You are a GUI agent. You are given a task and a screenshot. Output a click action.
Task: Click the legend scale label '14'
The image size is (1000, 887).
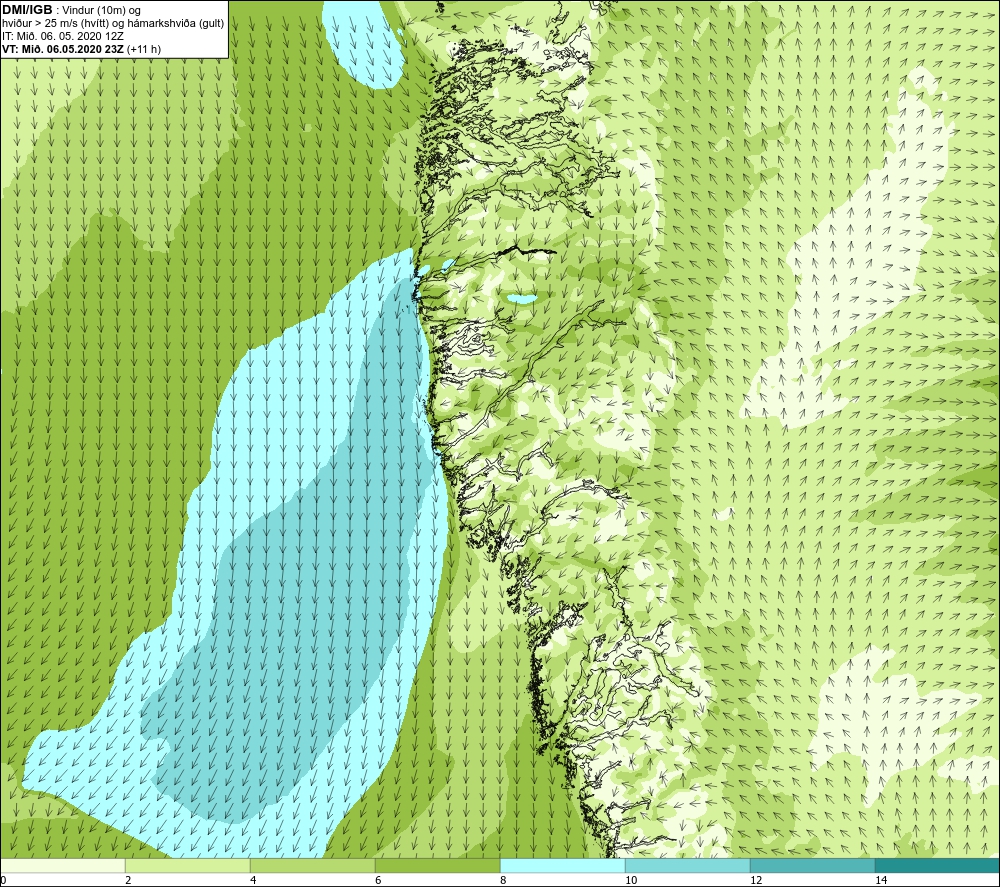880,880
